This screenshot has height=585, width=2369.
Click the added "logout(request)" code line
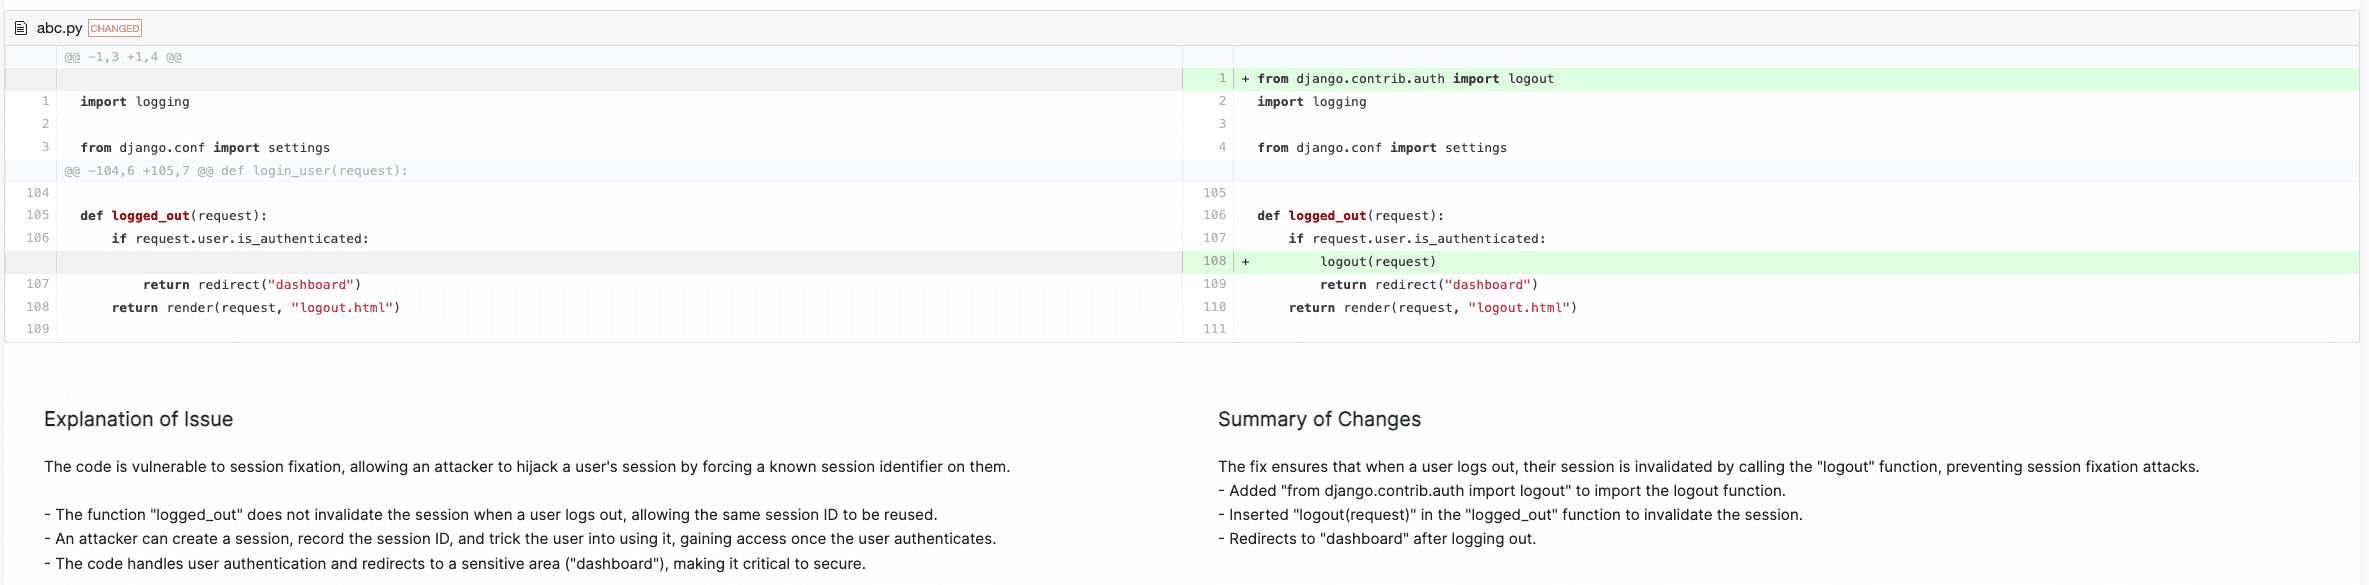point(1377,262)
